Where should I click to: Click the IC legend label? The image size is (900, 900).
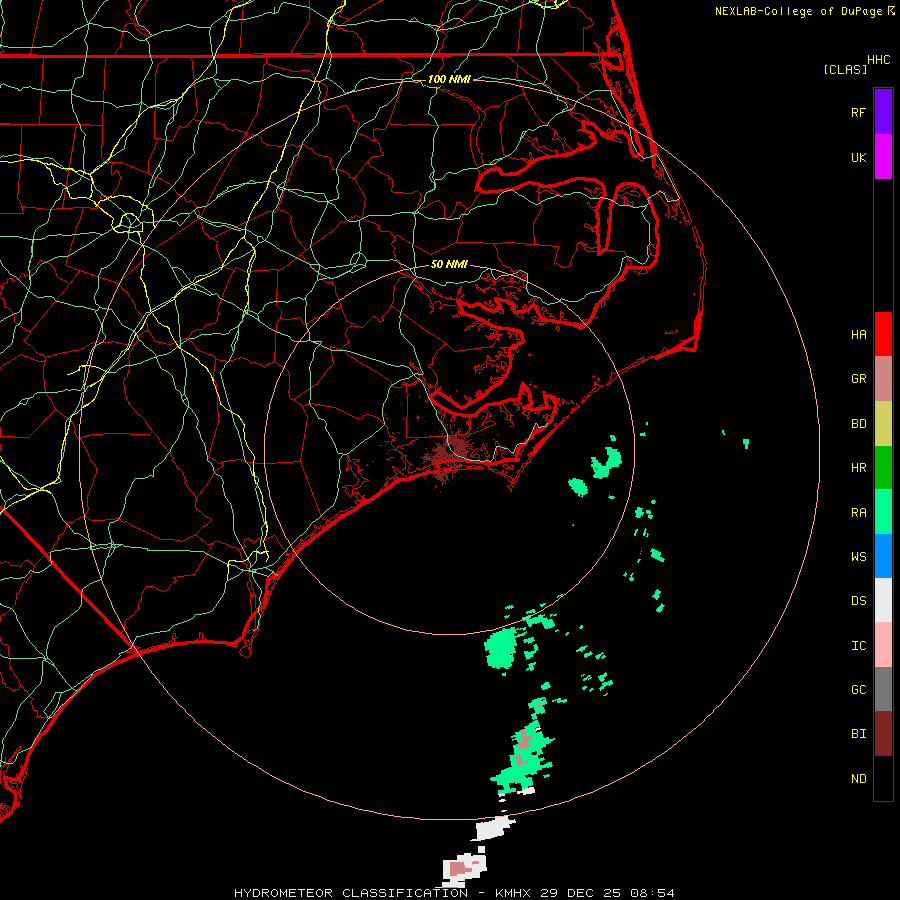click(858, 646)
